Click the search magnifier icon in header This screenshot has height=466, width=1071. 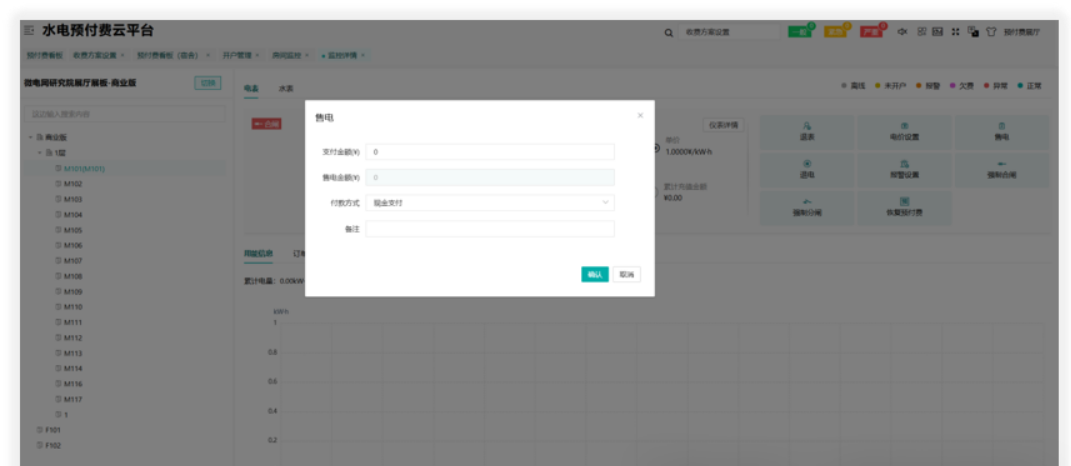coord(669,32)
